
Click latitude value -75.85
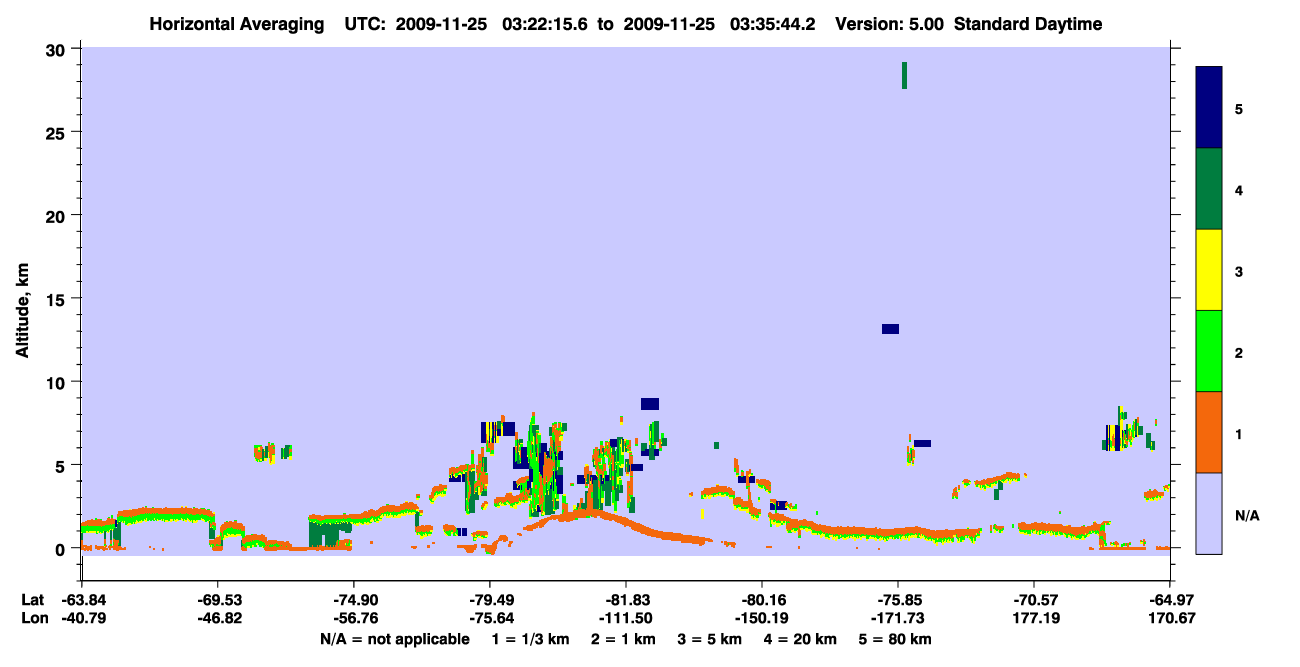coord(898,600)
